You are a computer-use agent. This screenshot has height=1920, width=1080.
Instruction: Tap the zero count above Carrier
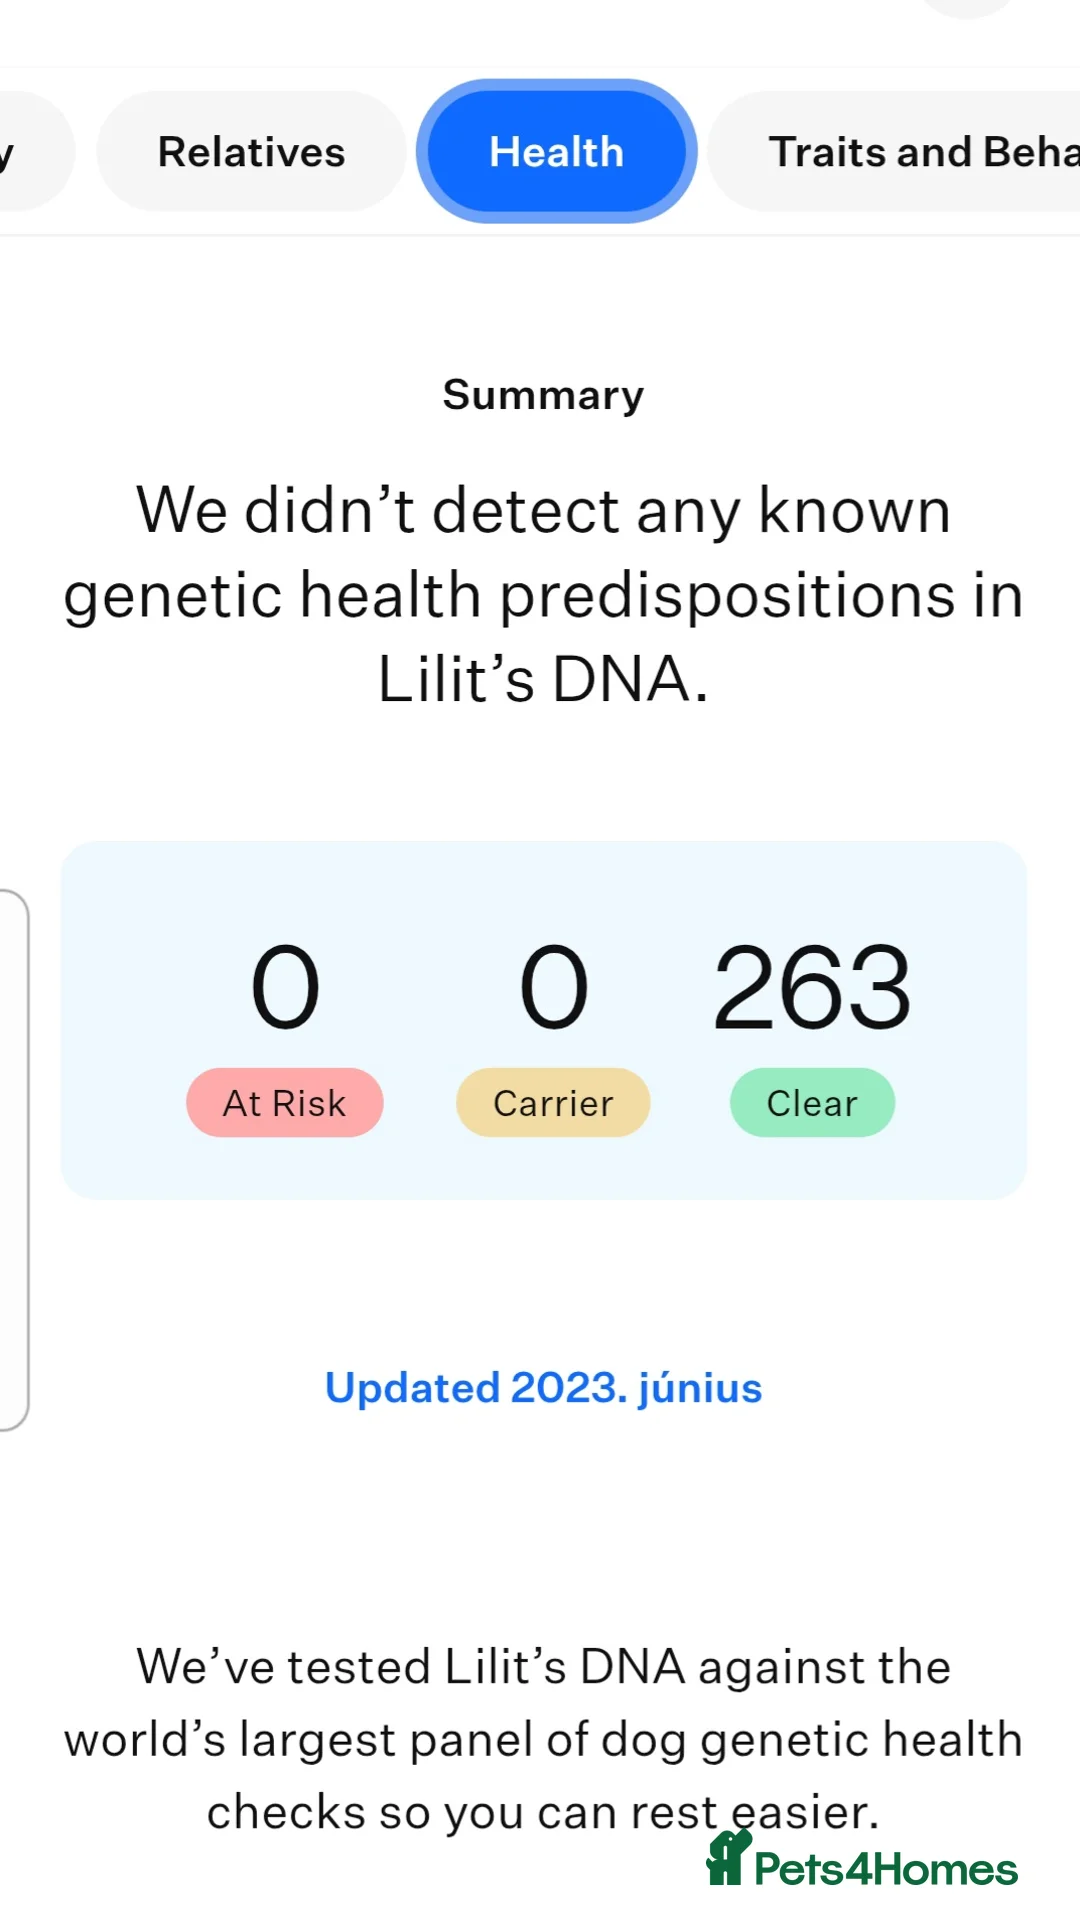click(x=554, y=988)
